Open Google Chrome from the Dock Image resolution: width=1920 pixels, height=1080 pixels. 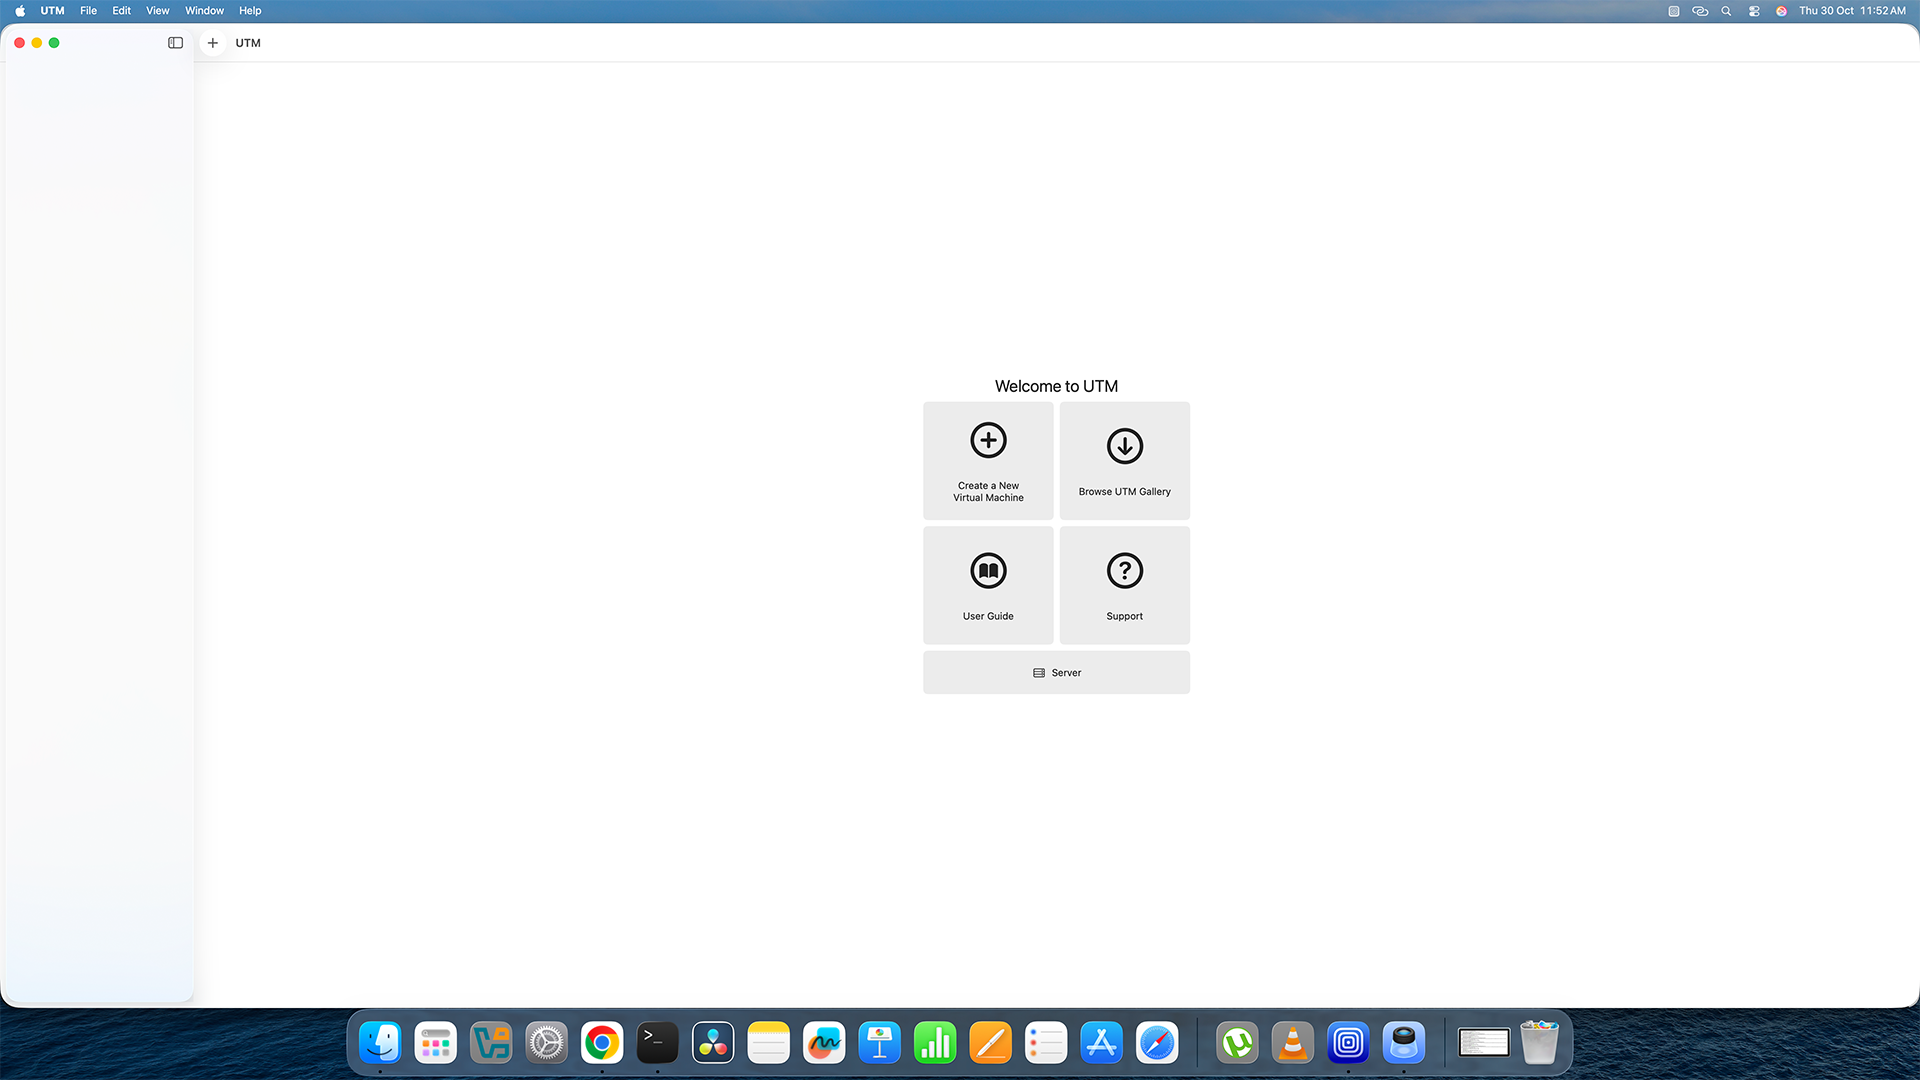click(x=601, y=1042)
